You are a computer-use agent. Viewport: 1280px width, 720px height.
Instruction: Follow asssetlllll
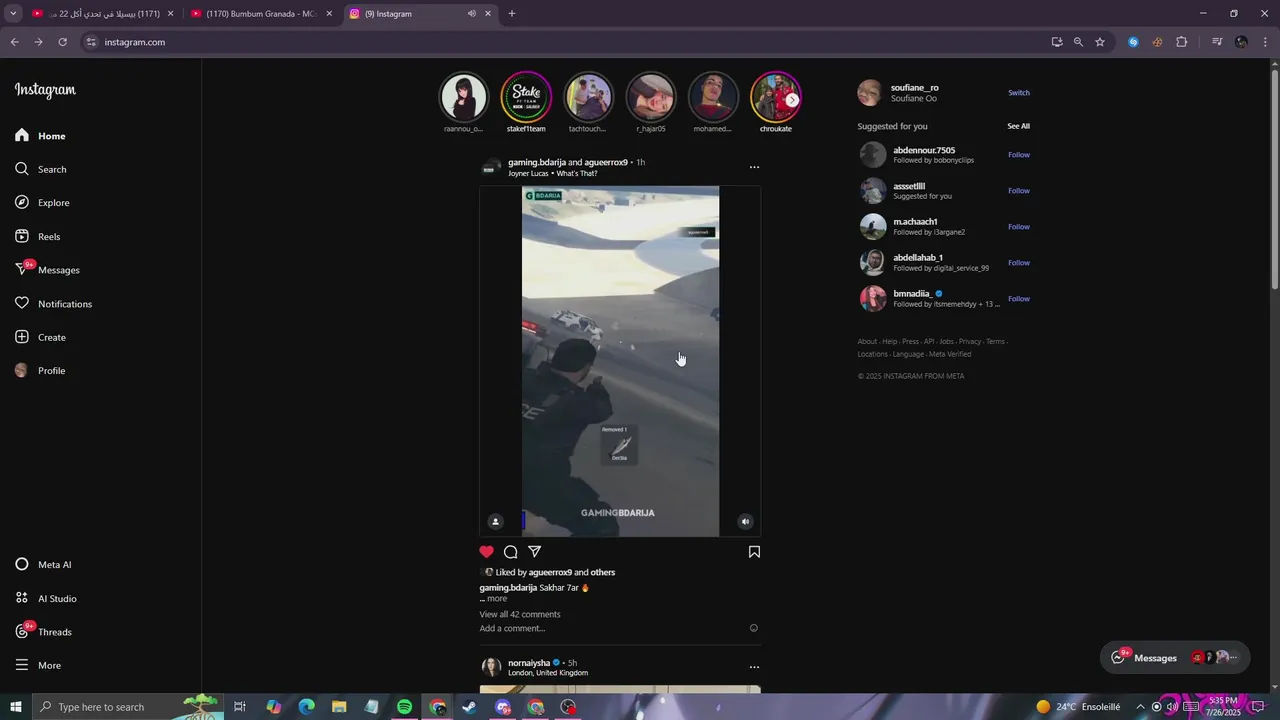point(1019,191)
